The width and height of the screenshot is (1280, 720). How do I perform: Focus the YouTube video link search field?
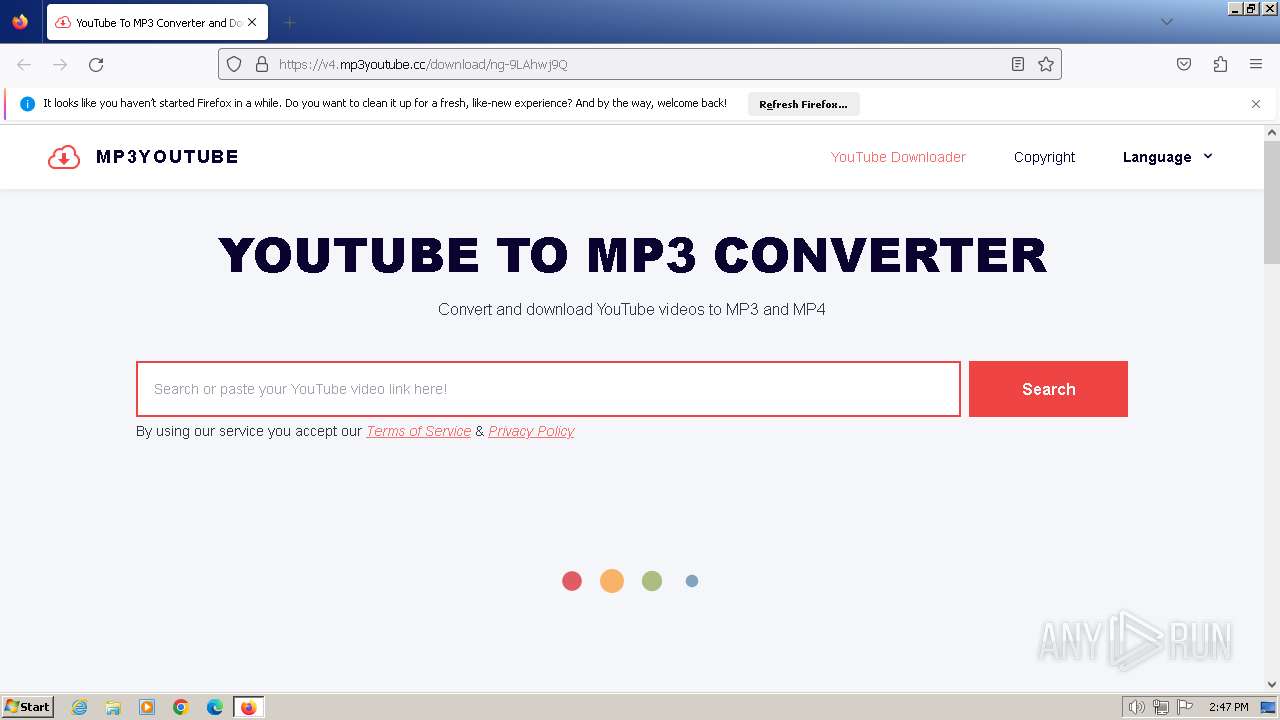pos(548,389)
